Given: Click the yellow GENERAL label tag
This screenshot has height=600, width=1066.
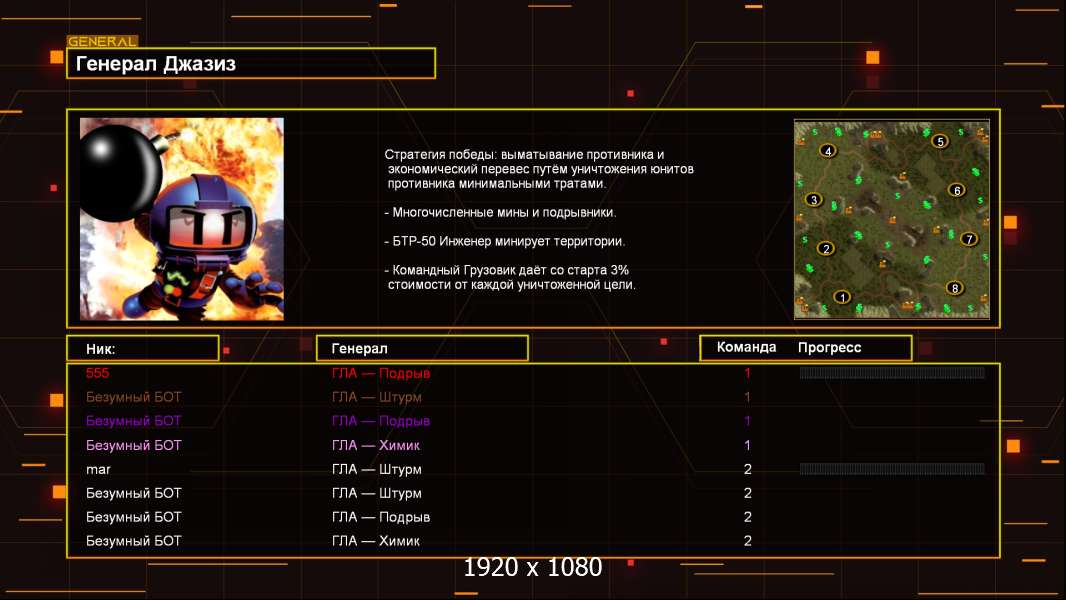Looking at the screenshot, I should coord(103,41).
